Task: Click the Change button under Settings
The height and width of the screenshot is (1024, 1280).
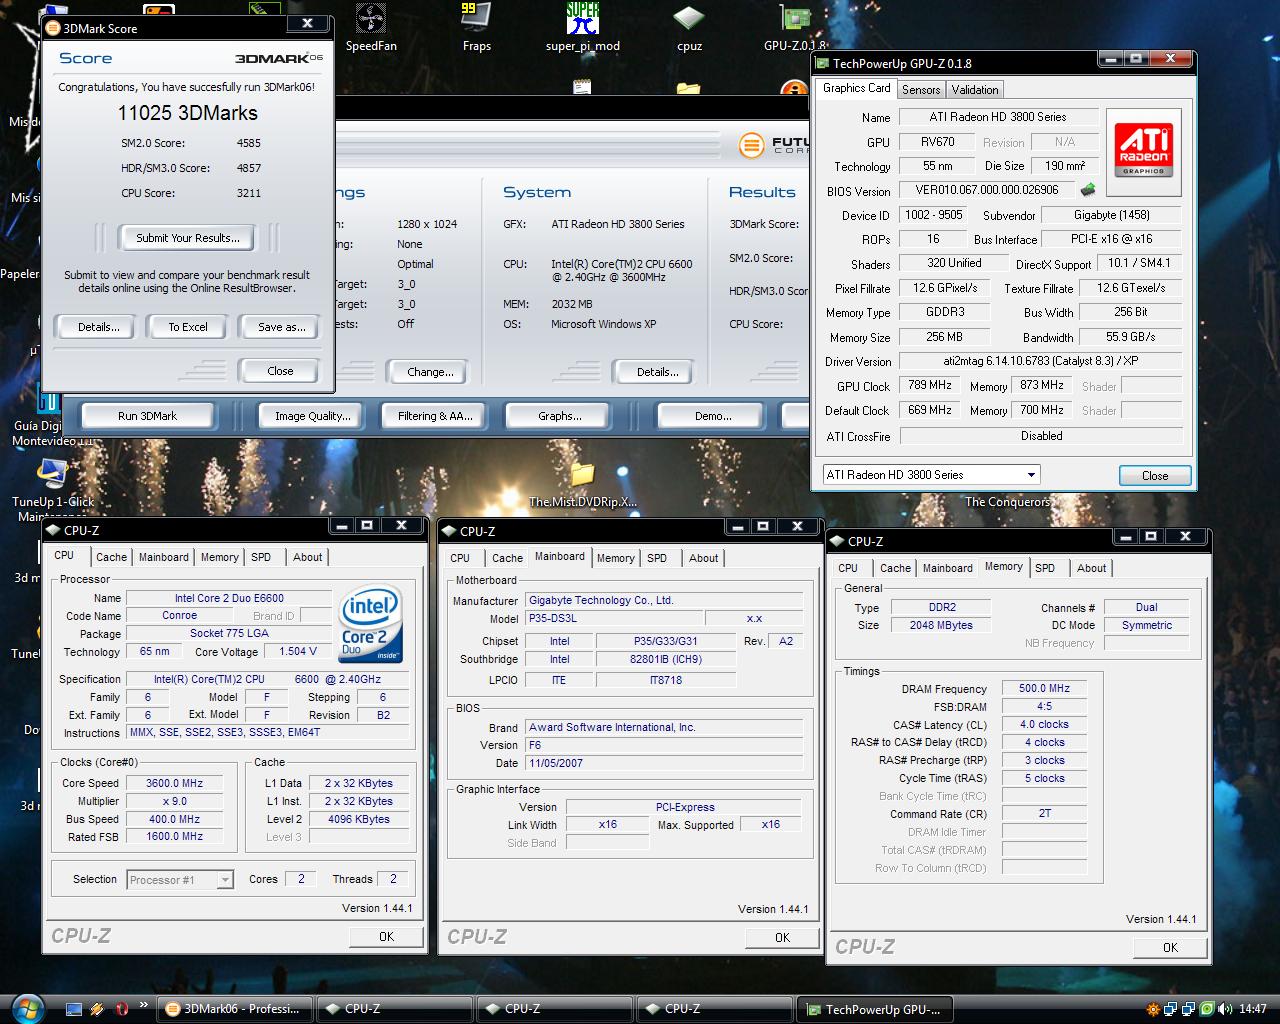Action: (x=430, y=372)
